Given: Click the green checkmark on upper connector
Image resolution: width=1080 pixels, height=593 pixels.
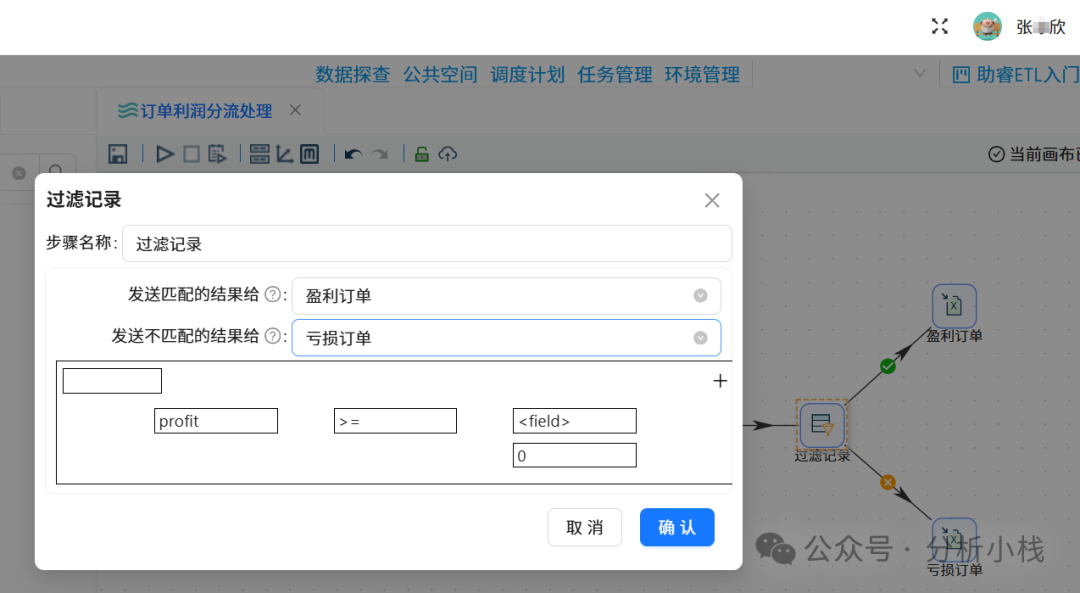Looking at the screenshot, I should (x=888, y=366).
